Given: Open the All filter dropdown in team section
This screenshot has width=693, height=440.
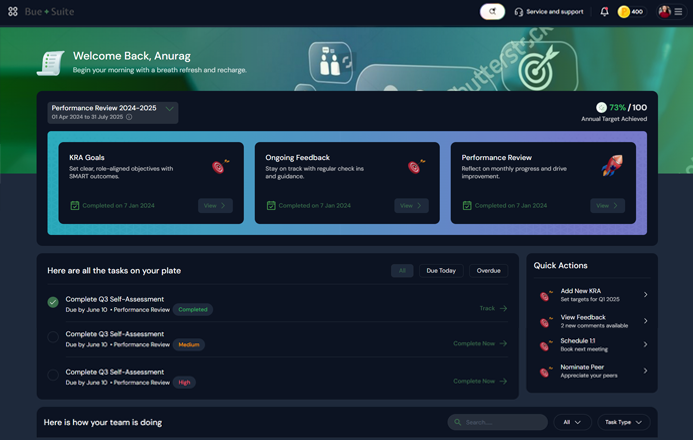Looking at the screenshot, I should (573, 422).
